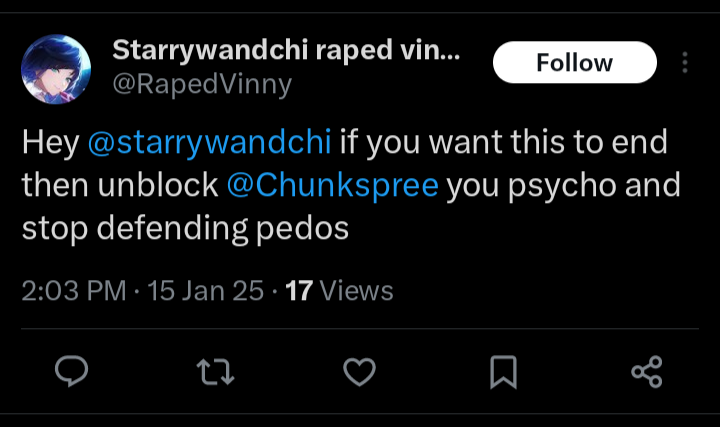Screen dimensions: 720x427
Task: Open the share icon menu
Action: coord(647,373)
